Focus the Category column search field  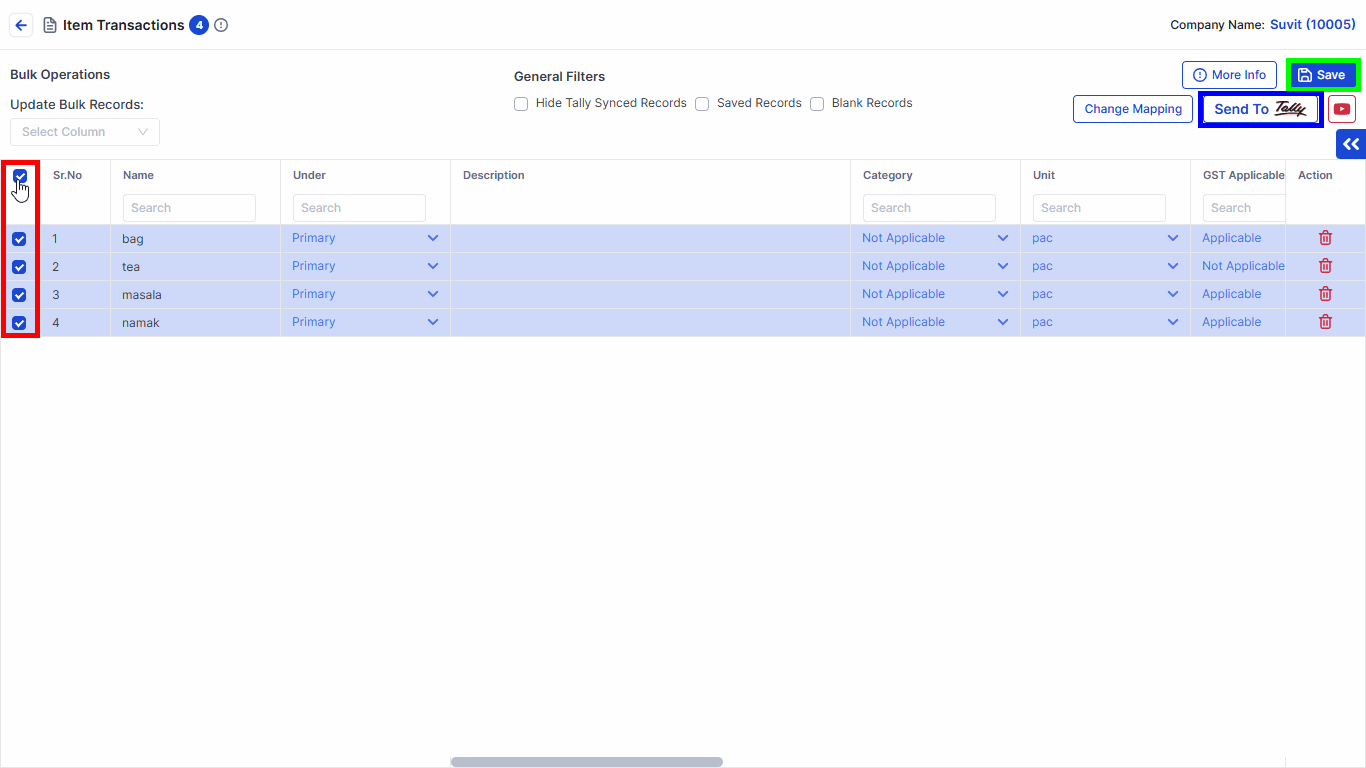[929, 208]
